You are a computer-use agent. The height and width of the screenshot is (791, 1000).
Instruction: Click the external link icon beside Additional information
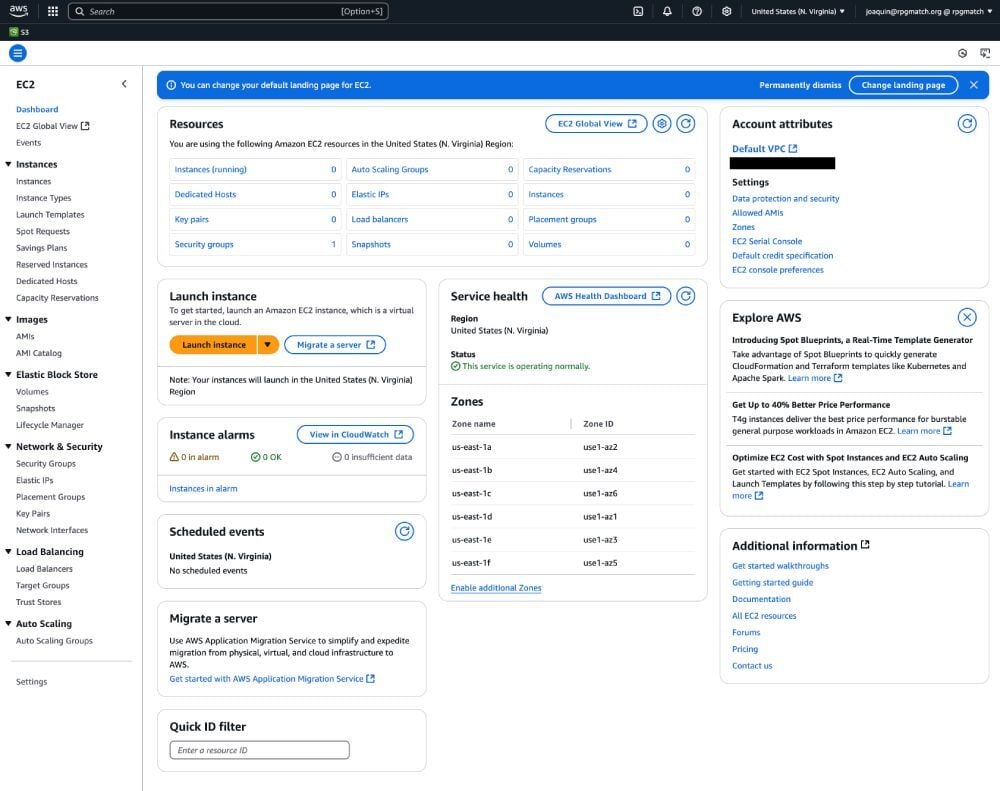tap(865, 545)
